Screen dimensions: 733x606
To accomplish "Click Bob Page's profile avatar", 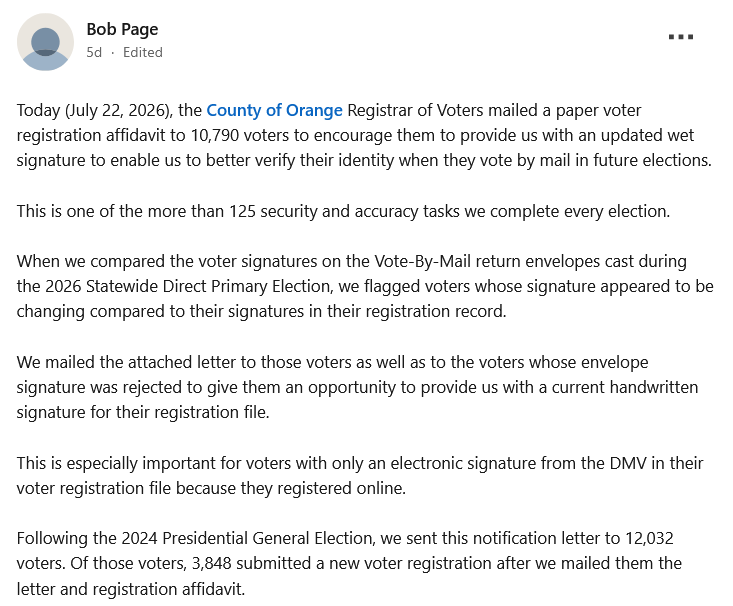I will point(45,42).
